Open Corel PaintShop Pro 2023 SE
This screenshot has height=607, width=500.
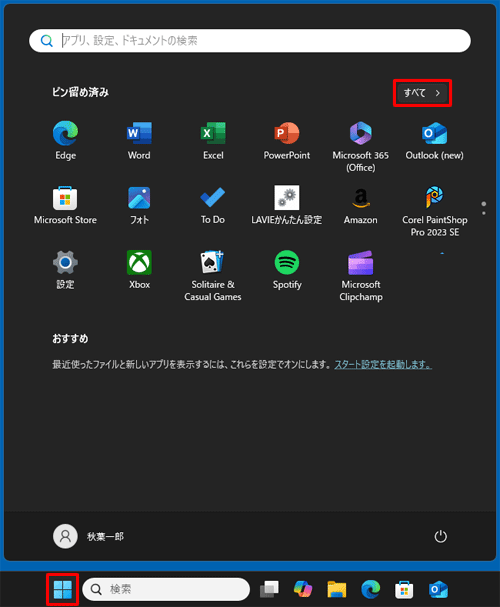pyautogui.click(x=434, y=211)
